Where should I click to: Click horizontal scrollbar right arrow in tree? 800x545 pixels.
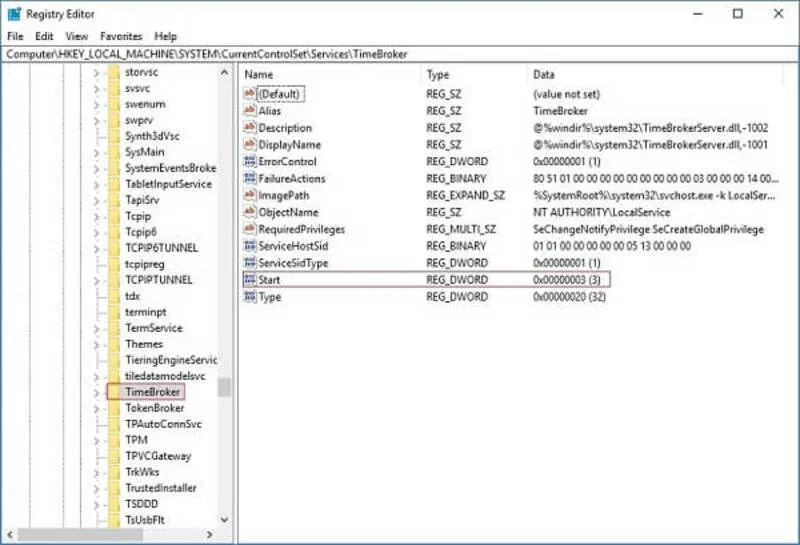pyautogui.click(x=209, y=535)
